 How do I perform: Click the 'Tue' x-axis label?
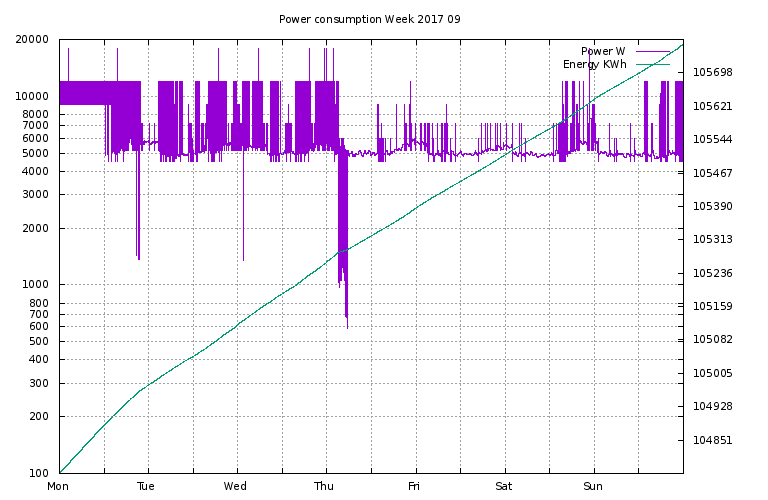point(146,487)
